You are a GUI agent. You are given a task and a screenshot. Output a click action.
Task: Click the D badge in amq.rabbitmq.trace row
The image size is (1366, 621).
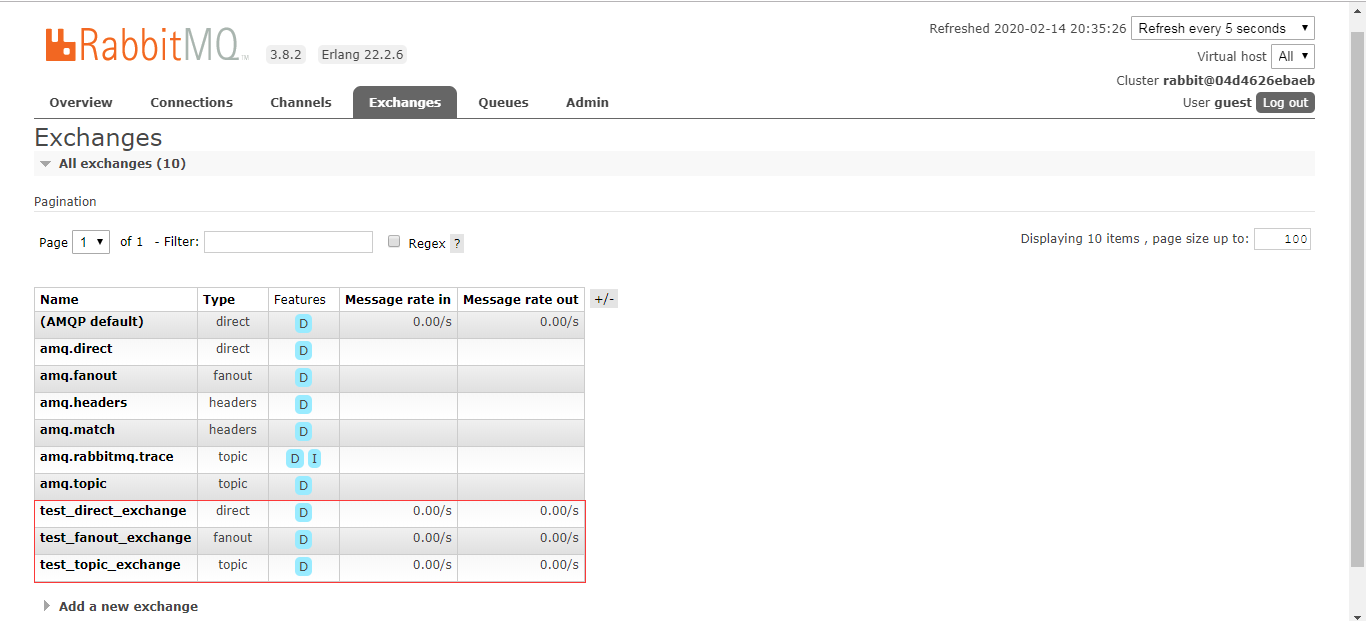click(294, 459)
